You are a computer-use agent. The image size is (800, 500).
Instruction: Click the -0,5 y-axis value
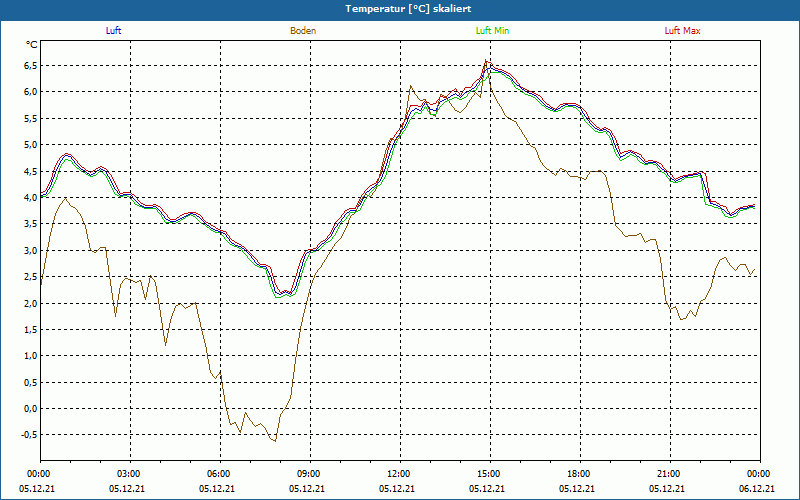pyautogui.click(x=29, y=435)
